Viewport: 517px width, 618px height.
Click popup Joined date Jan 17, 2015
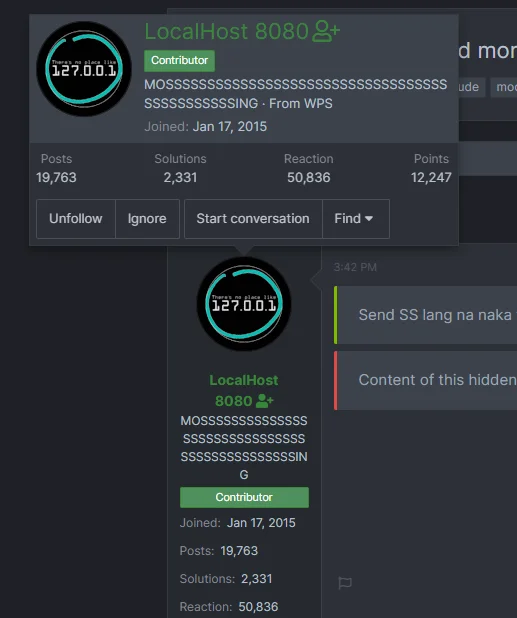(230, 127)
